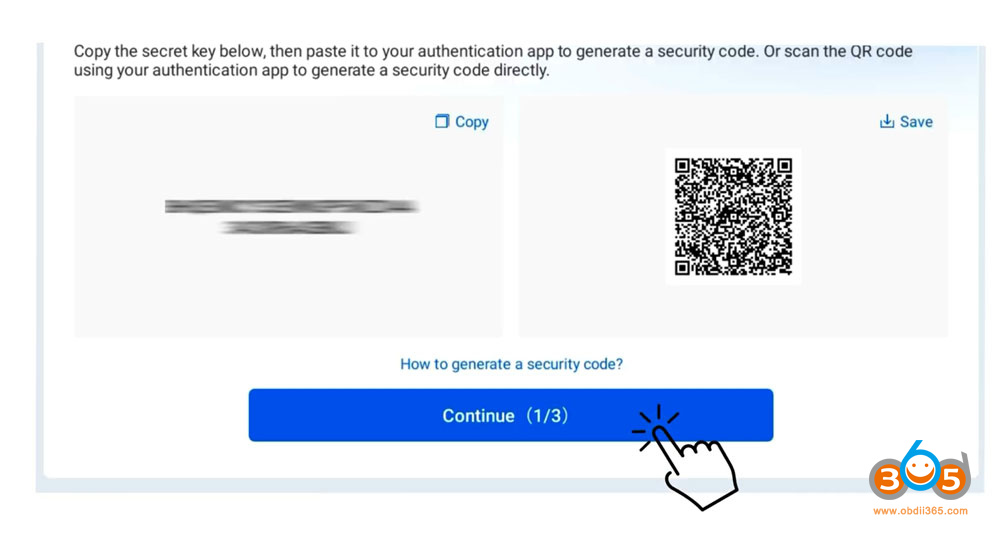Viewport: 1000px width, 555px height.
Task: Click the Copy text label
Action: (x=472, y=121)
